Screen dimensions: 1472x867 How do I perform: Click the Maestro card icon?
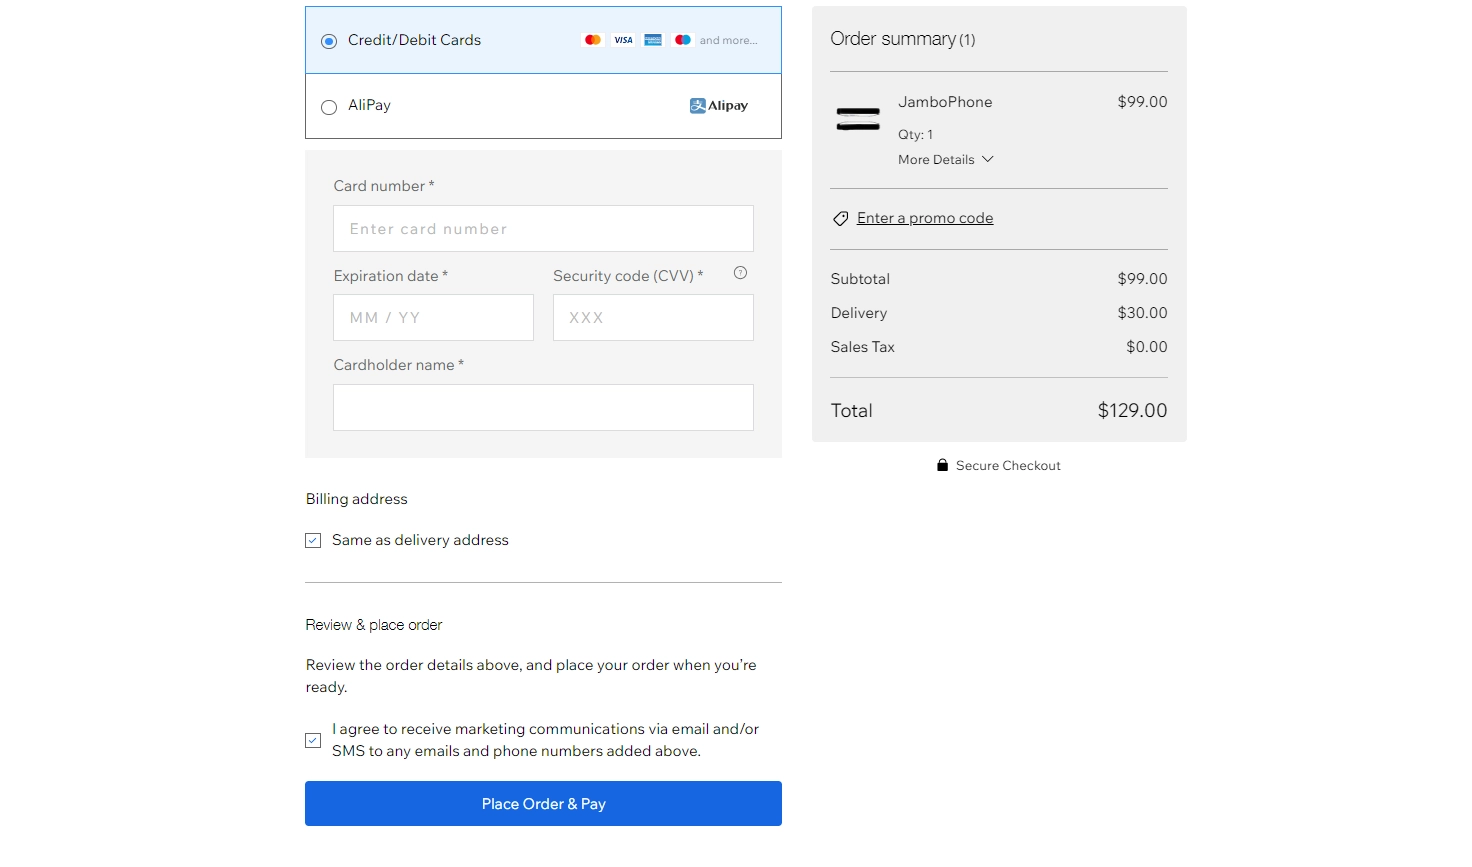pyautogui.click(x=683, y=40)
